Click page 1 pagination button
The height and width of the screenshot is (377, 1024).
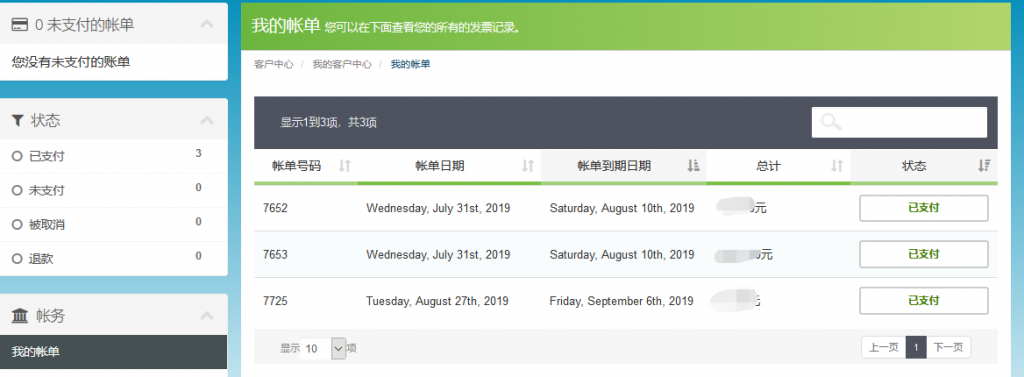click(x=916, y=348)
